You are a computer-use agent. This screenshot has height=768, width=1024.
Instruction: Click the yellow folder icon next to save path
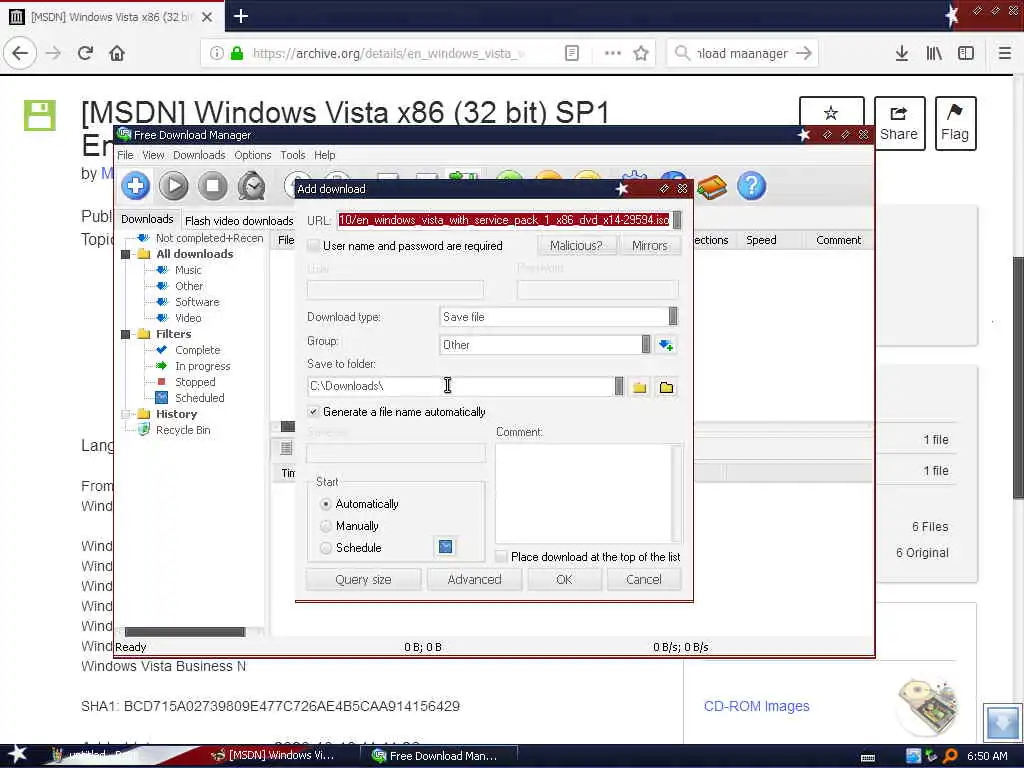coord(639,387)
